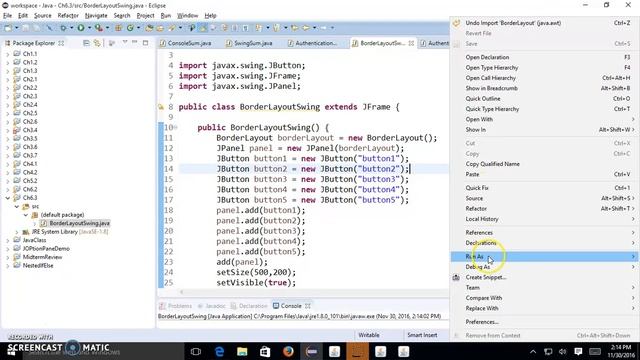This screenshot has width=640, height=360.
Task: Select the JavaClass project
Action: (34, 240)
